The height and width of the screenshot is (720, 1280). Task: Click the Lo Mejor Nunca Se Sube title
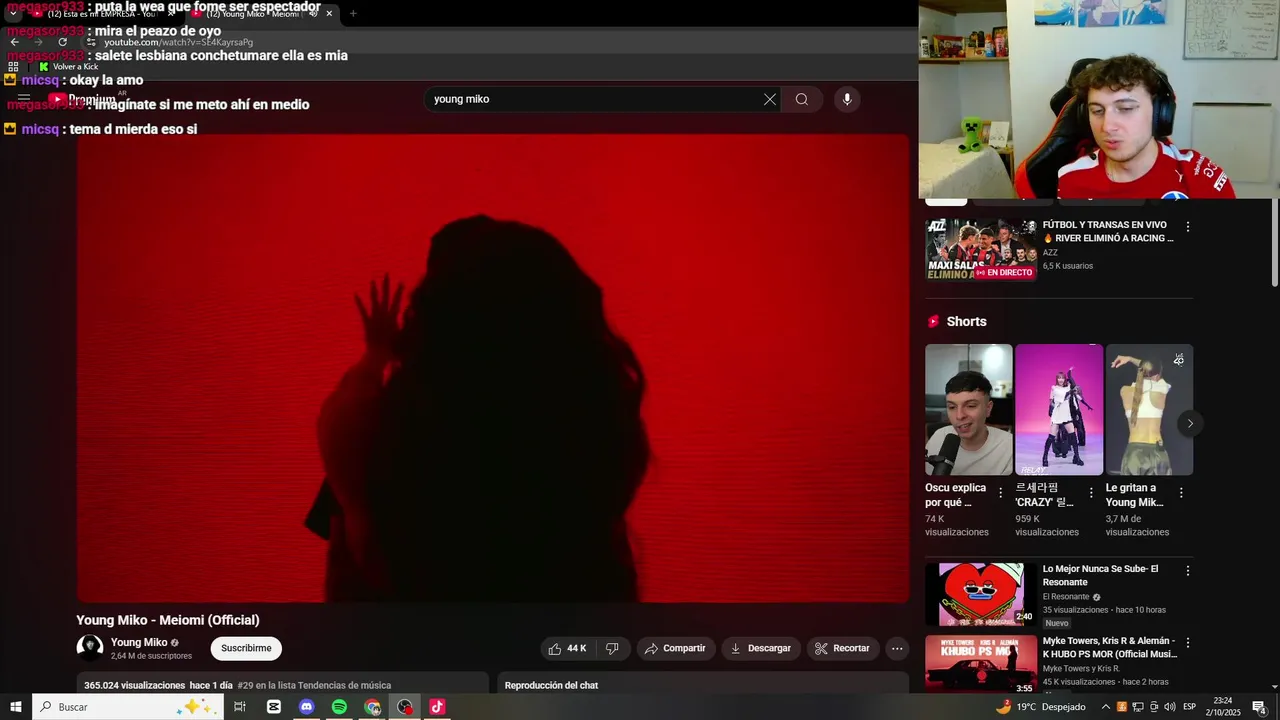coord(1100,575)
